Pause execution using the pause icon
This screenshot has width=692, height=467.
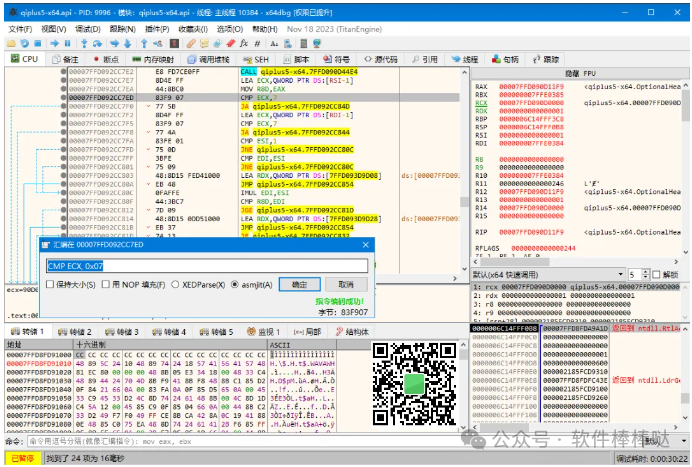[68, 44]
